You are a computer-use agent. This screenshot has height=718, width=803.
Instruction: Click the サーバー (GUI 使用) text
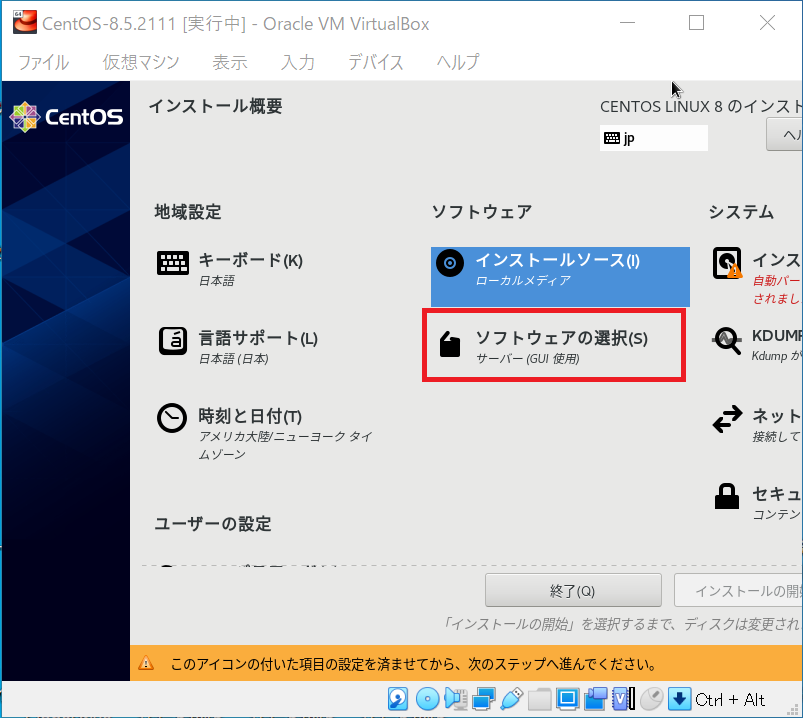point(528,358)
